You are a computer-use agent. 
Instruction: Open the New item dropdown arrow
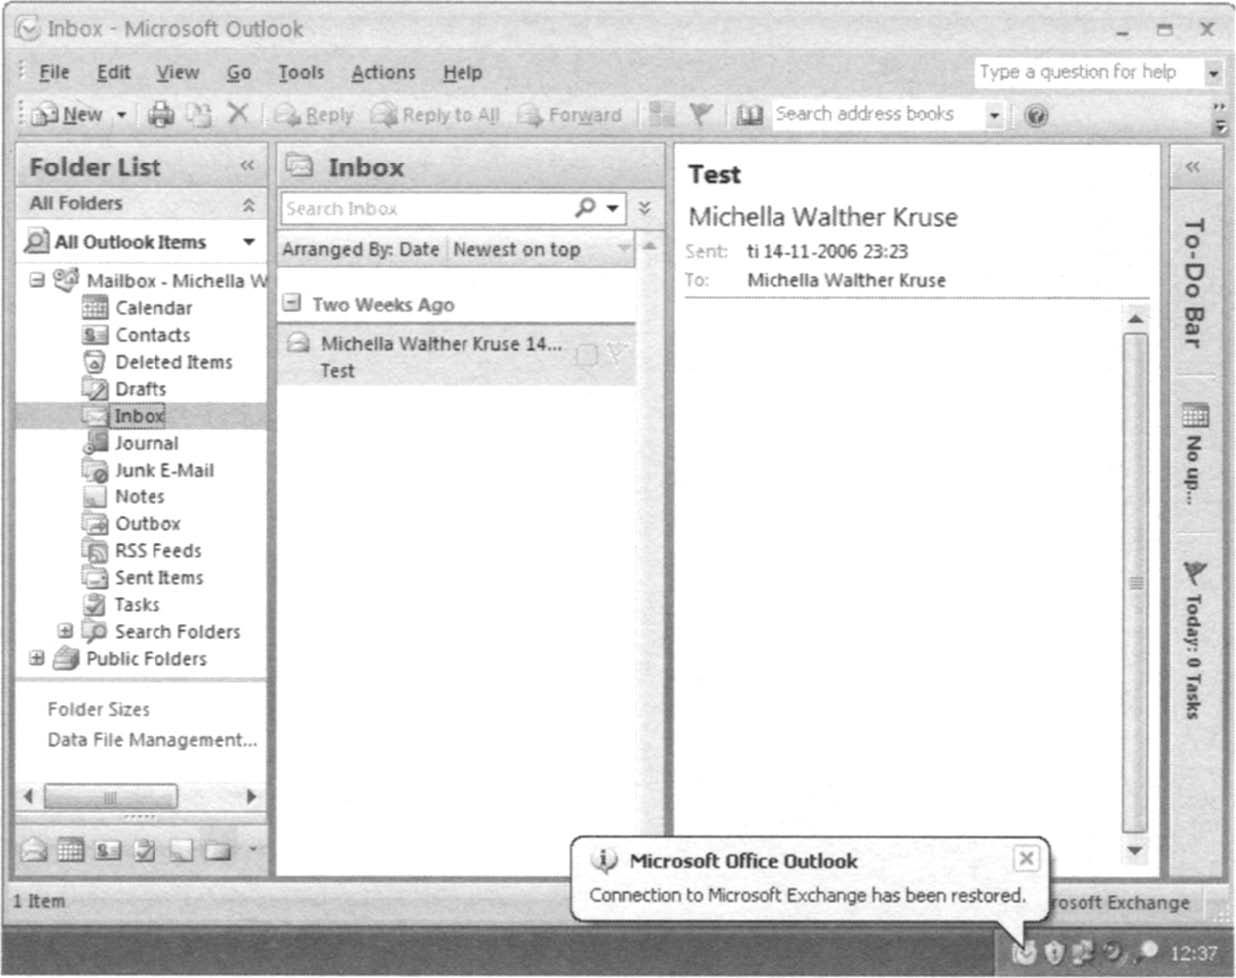click(121, 115)
